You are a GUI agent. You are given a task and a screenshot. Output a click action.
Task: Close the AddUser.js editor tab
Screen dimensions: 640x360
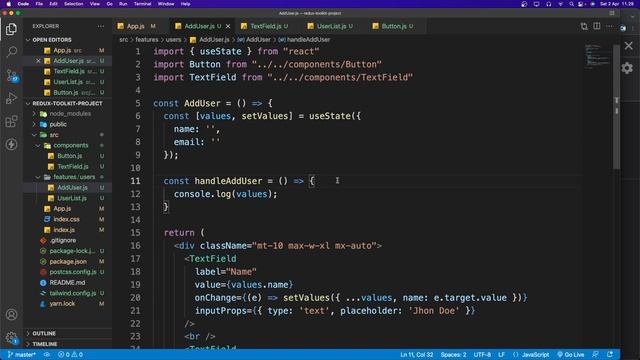coord(228,26)
